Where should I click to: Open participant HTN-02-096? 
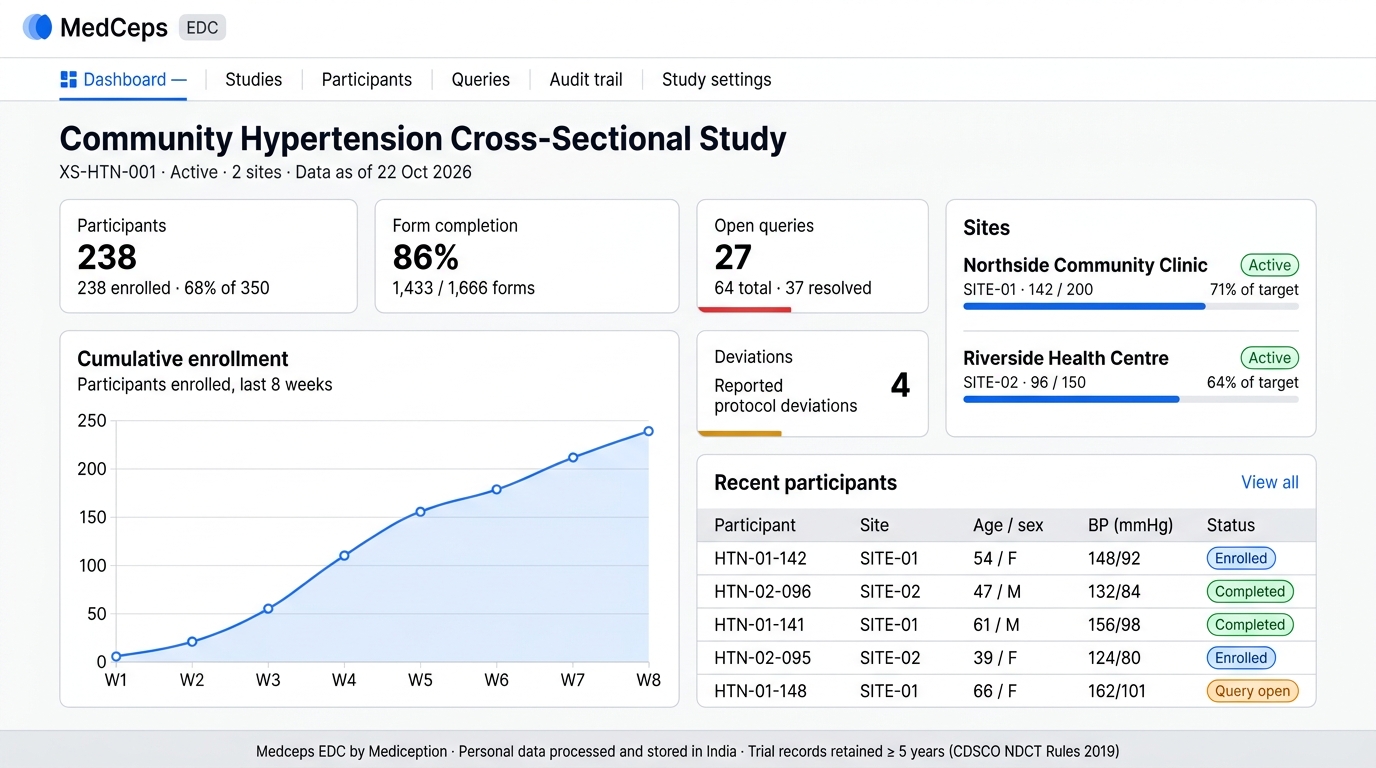[x=762, y=591]
